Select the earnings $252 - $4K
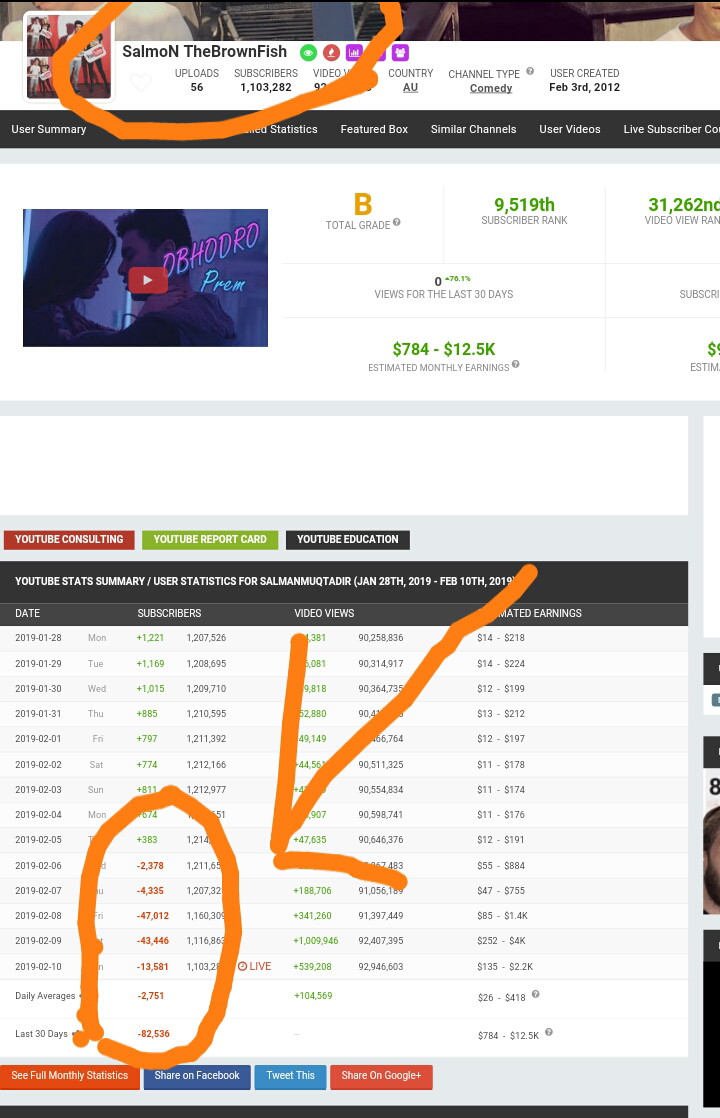 click(x=501, y=941)
